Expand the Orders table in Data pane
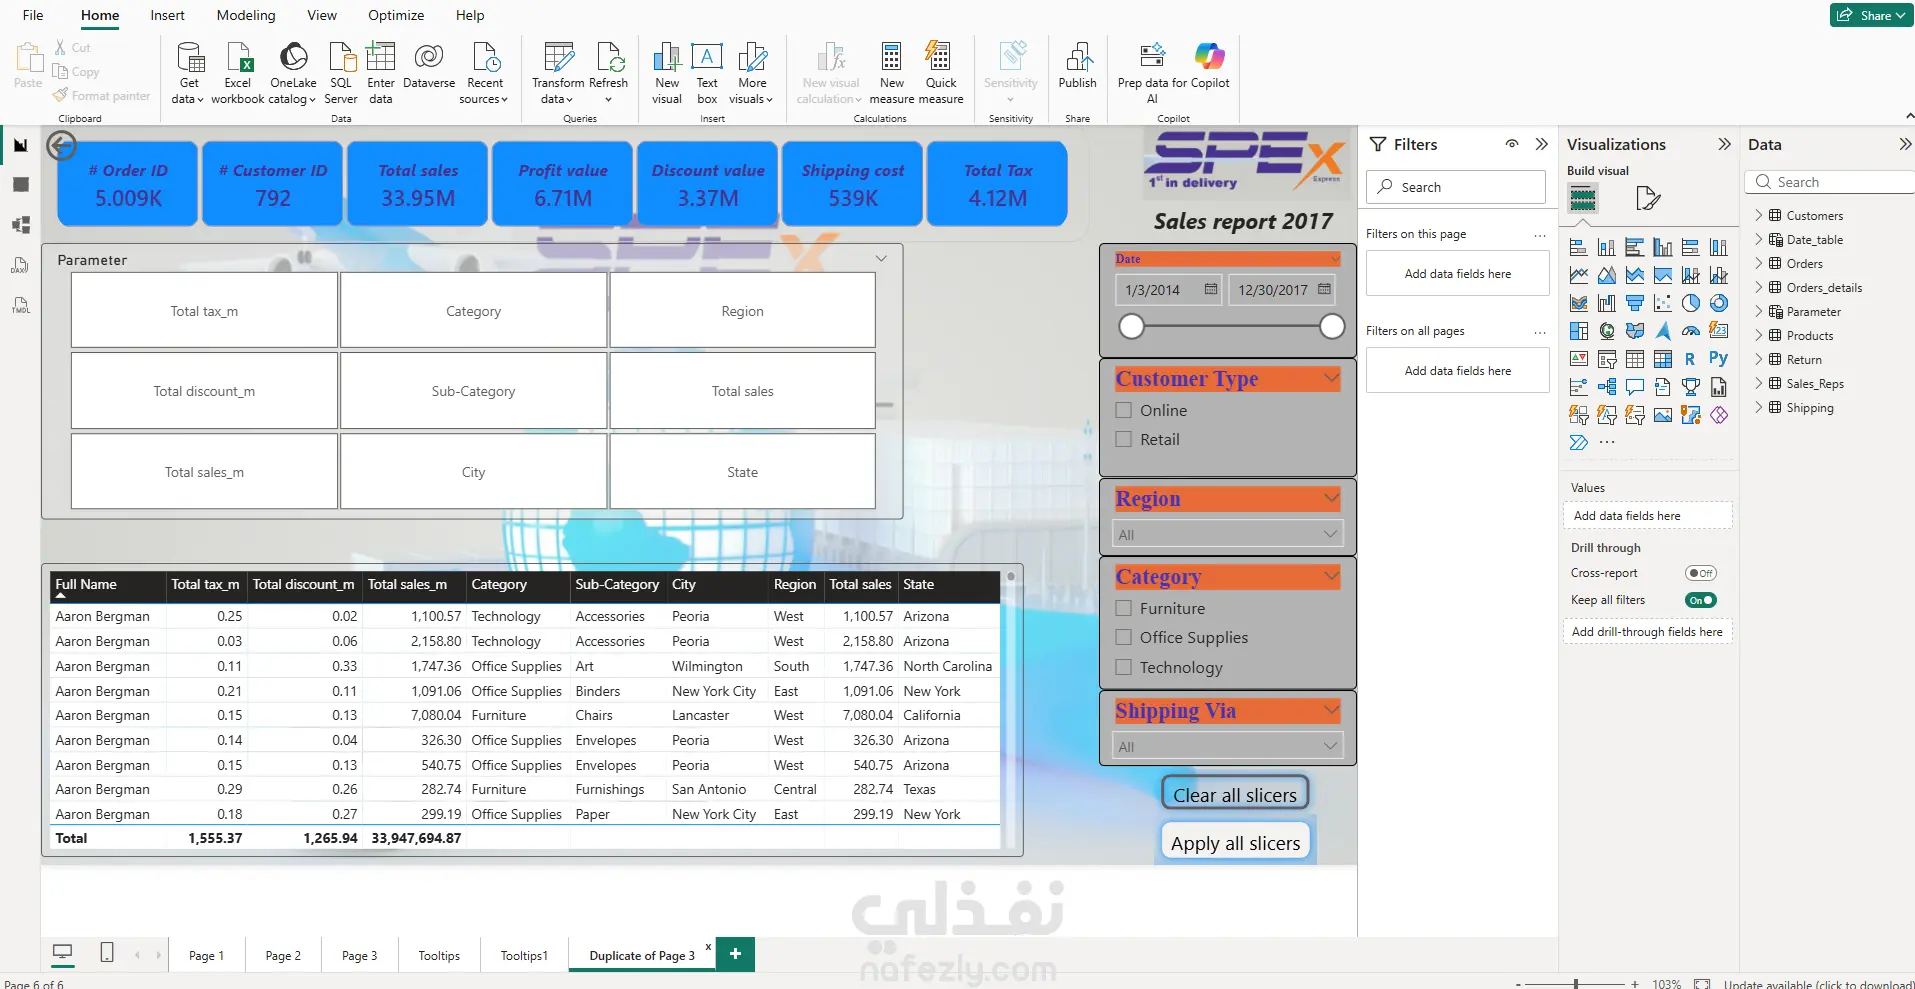 (x=1758, y=263)
